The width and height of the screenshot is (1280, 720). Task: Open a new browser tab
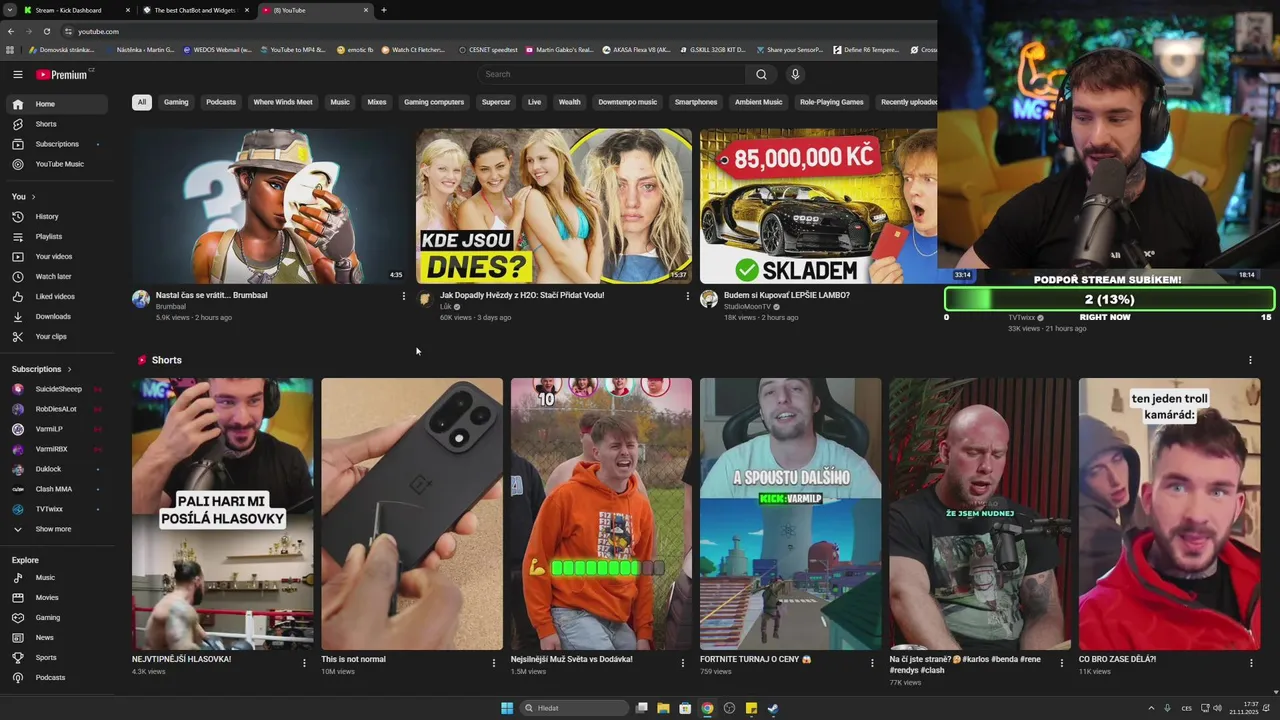(x=384, y=10)
